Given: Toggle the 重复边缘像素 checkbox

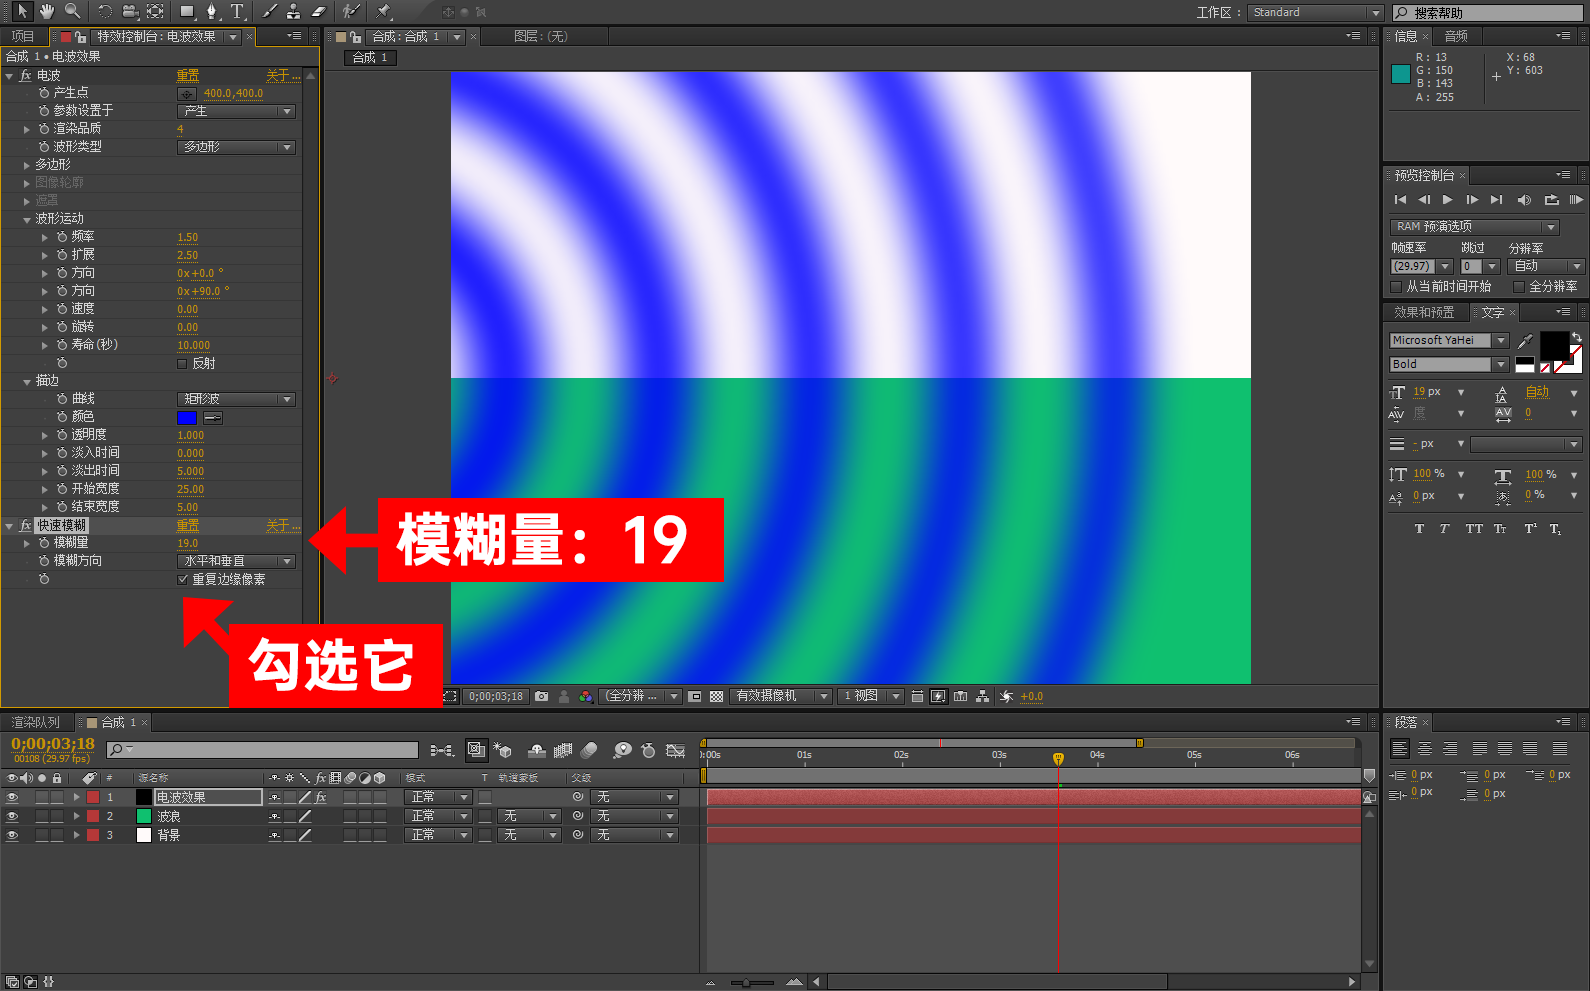Looking at the screenshot, I should pyautogui.click(x=182, y=580).
